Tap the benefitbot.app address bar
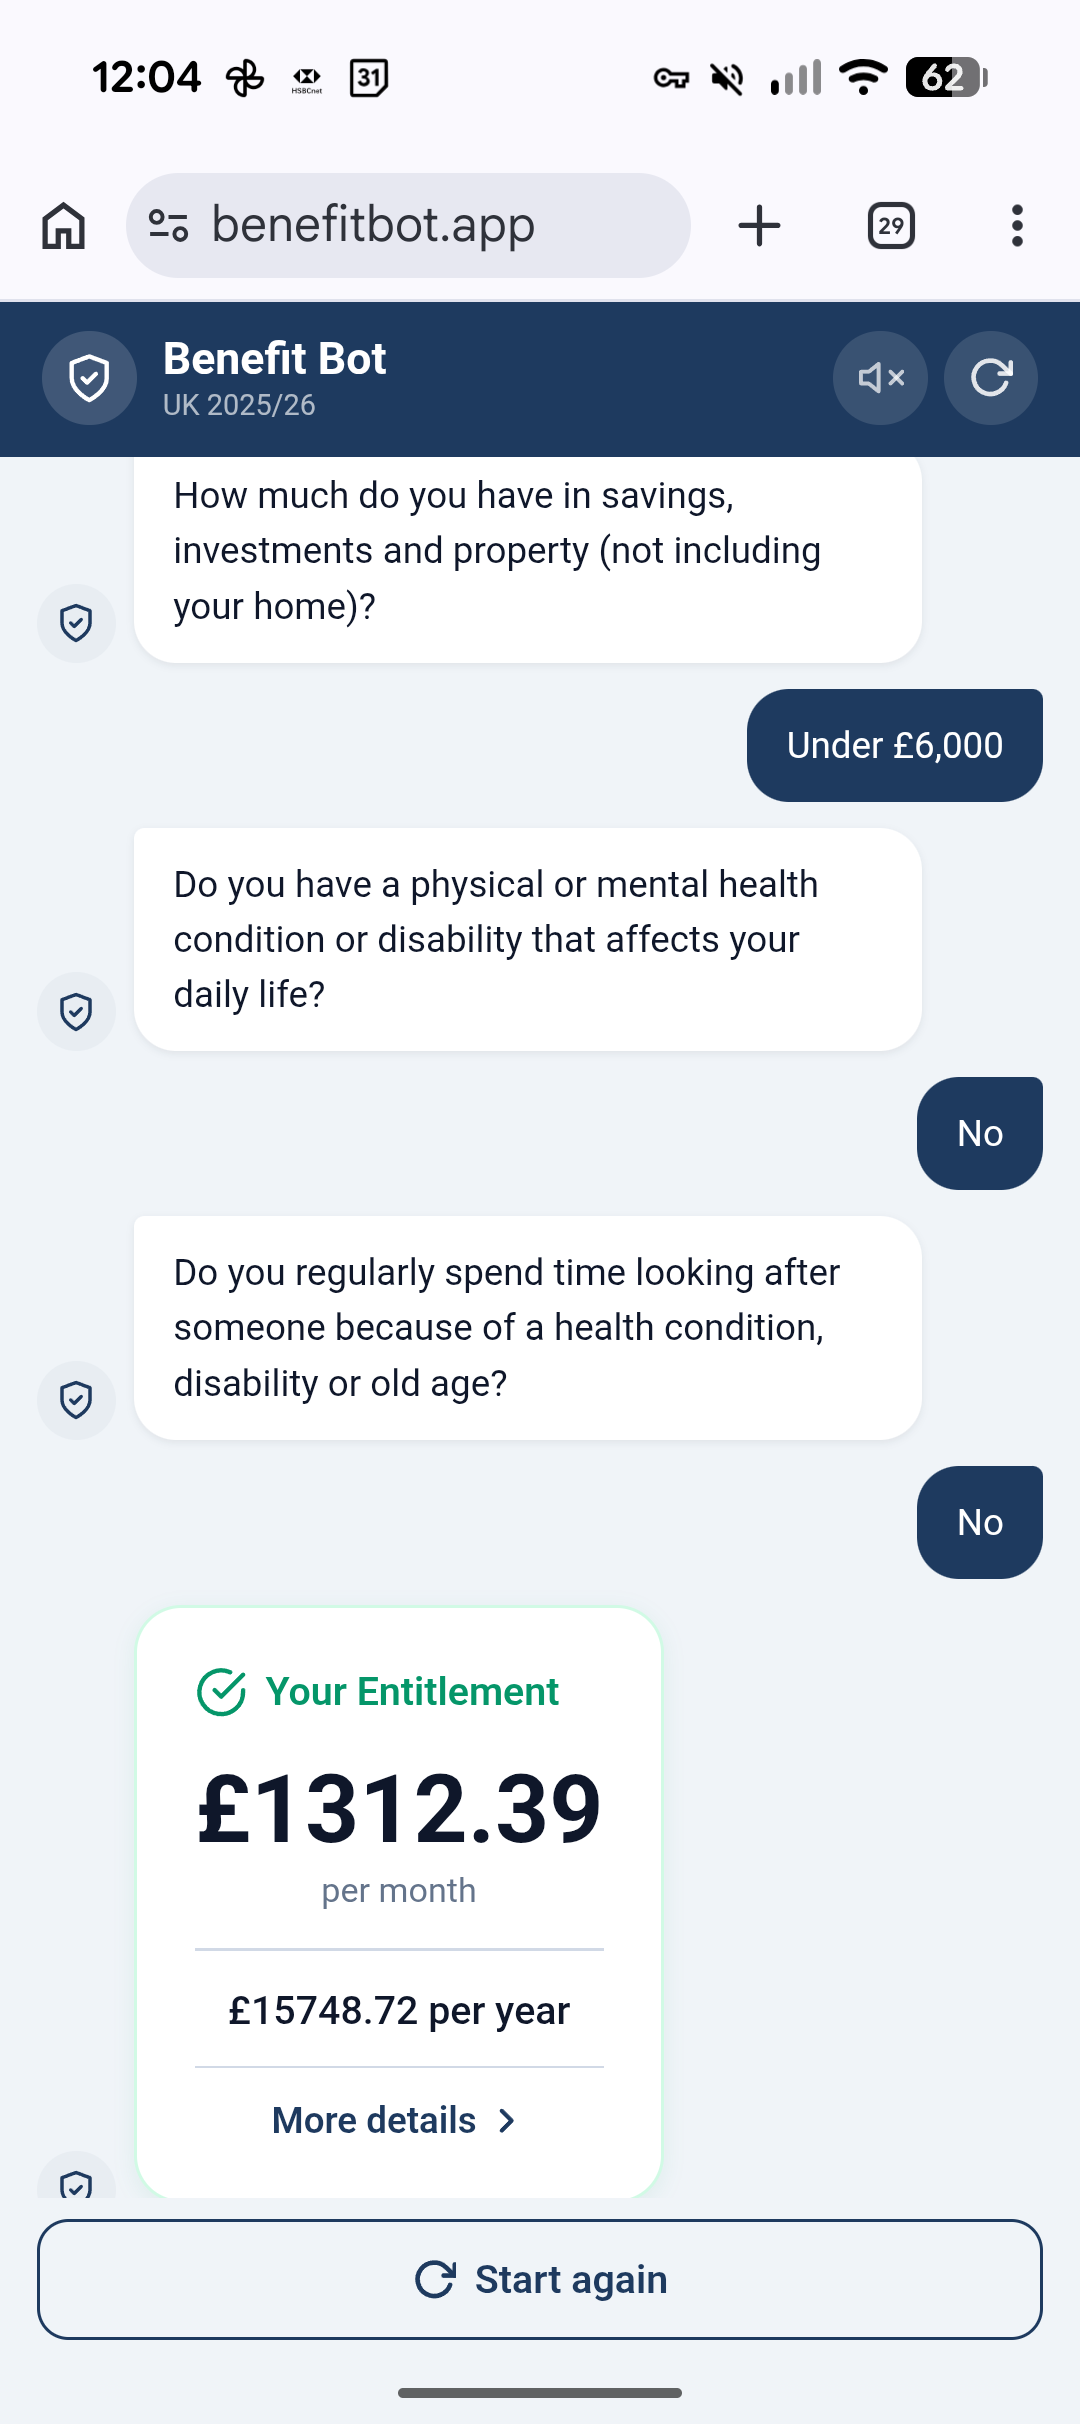 click(x=420, y=226)
